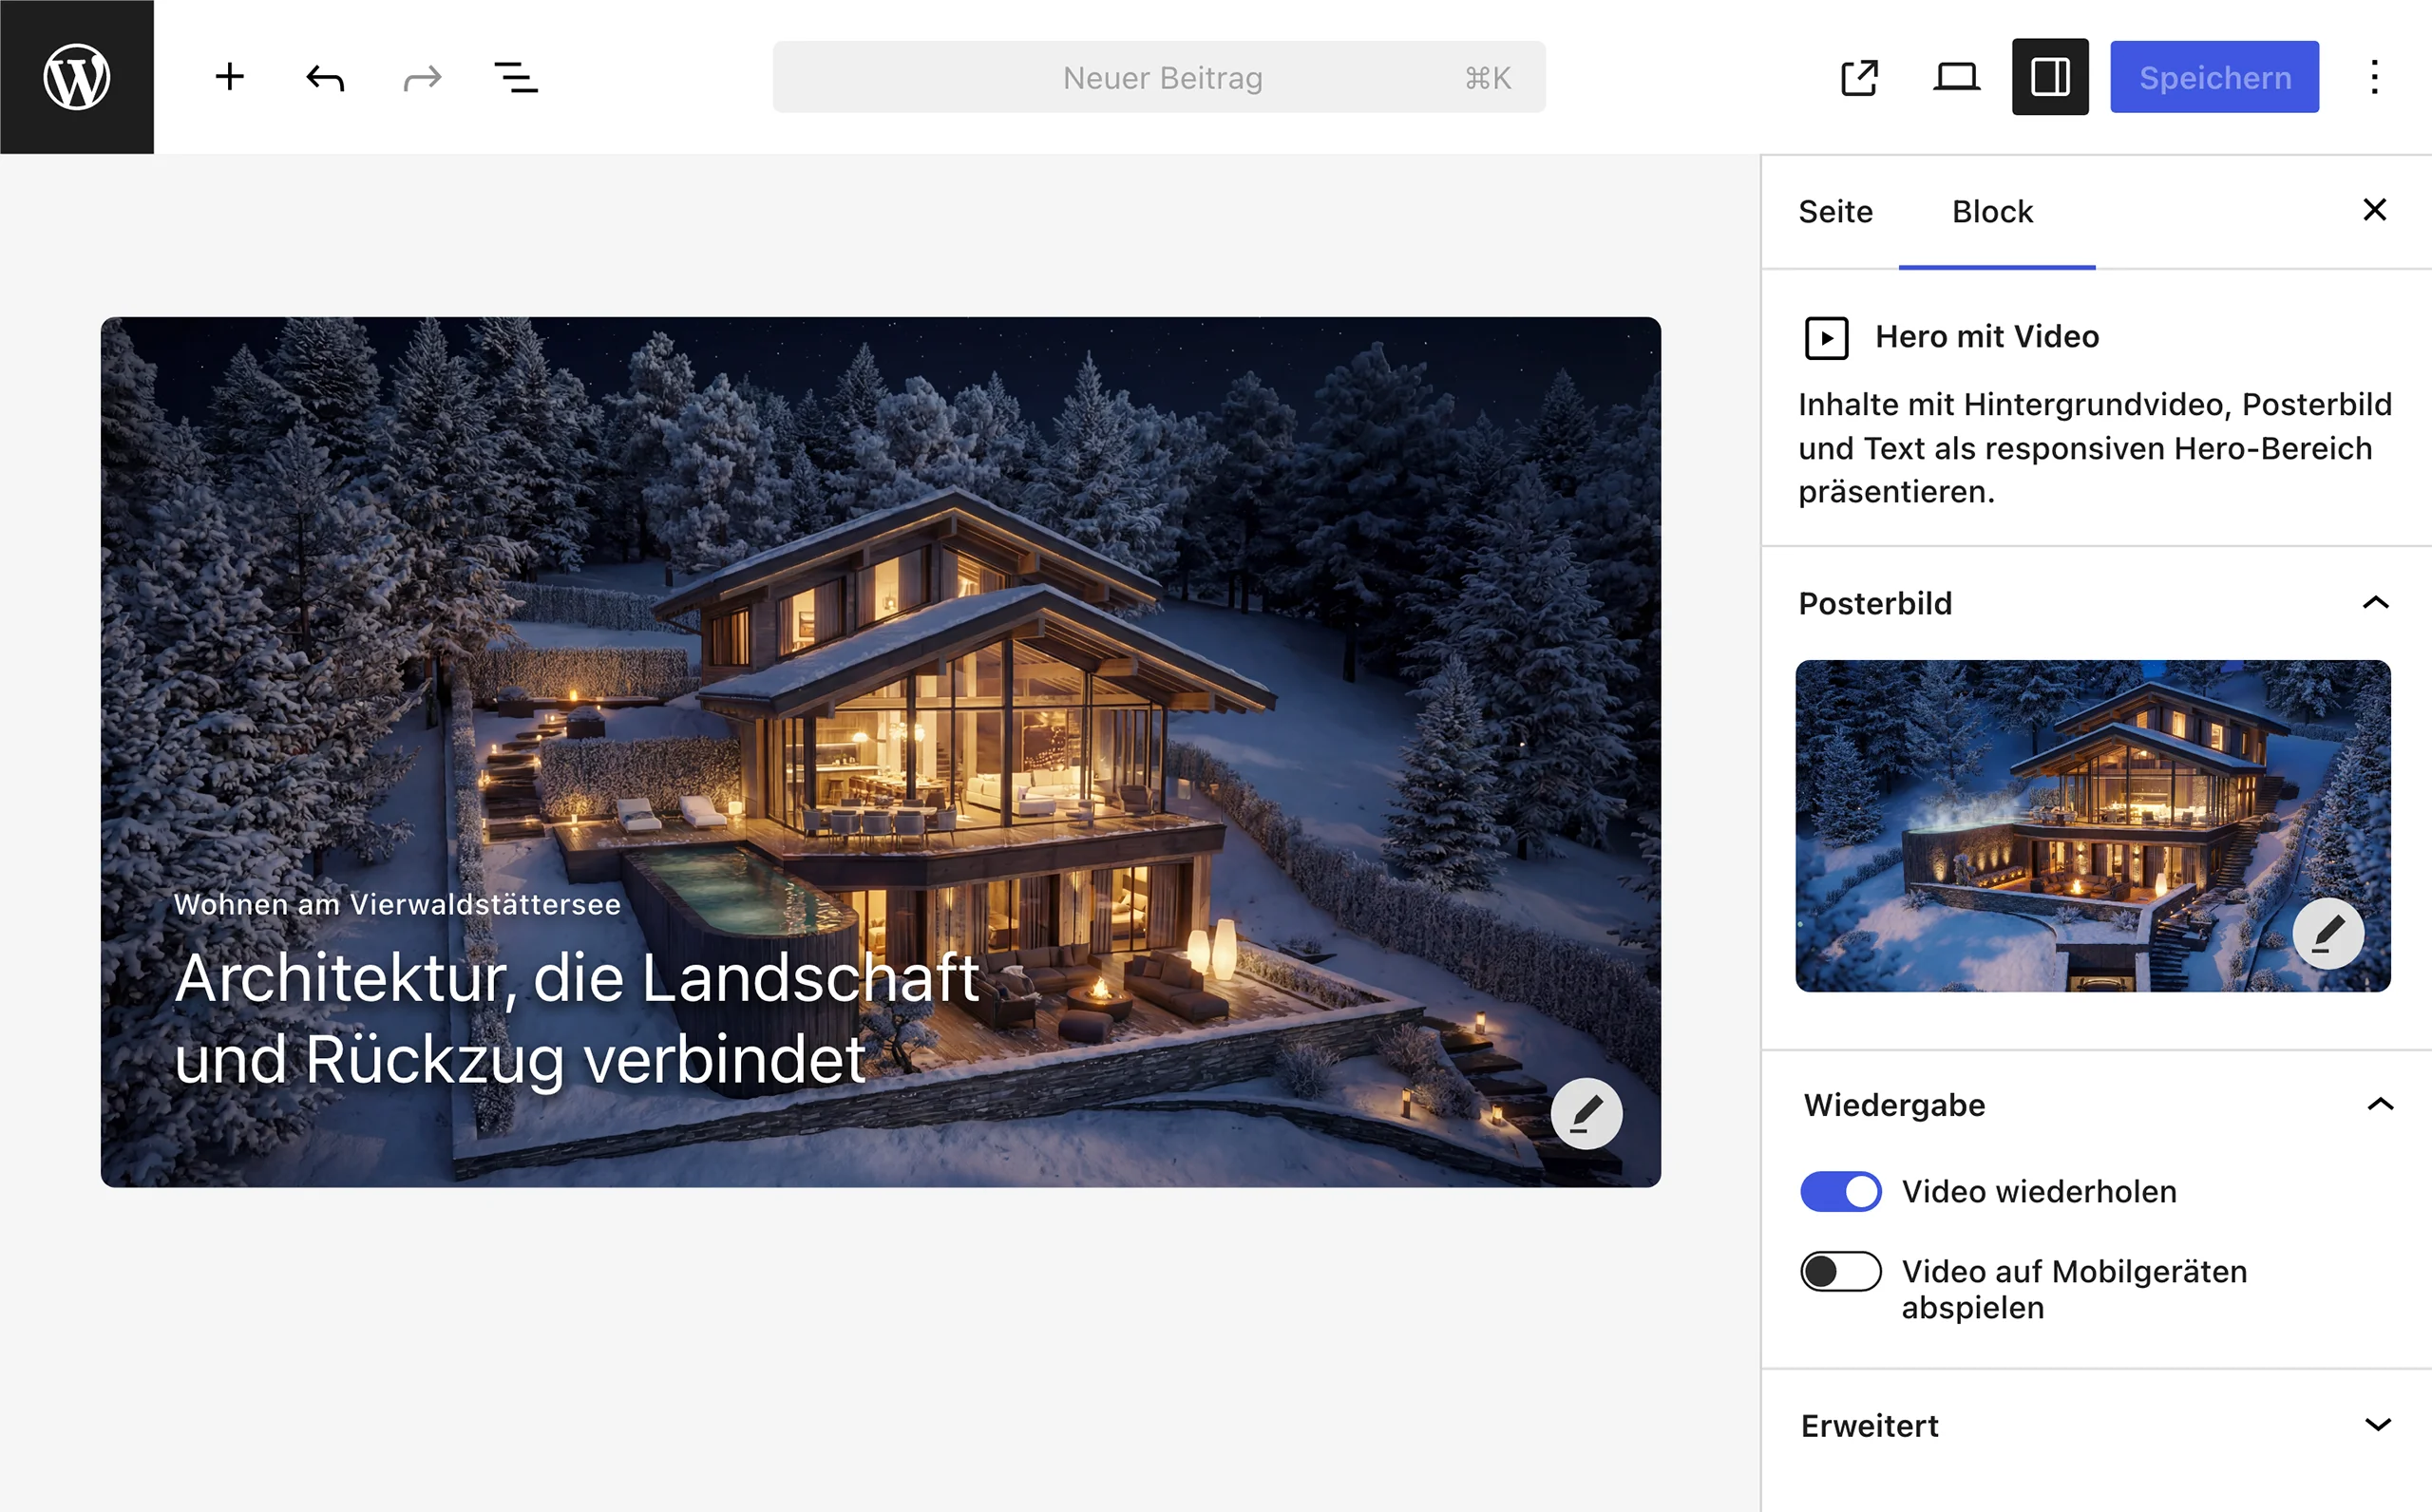This screenshot has width=2432, height=1512.
Task: Toggle Video wiederholen off
Action: [1840, 1191]
